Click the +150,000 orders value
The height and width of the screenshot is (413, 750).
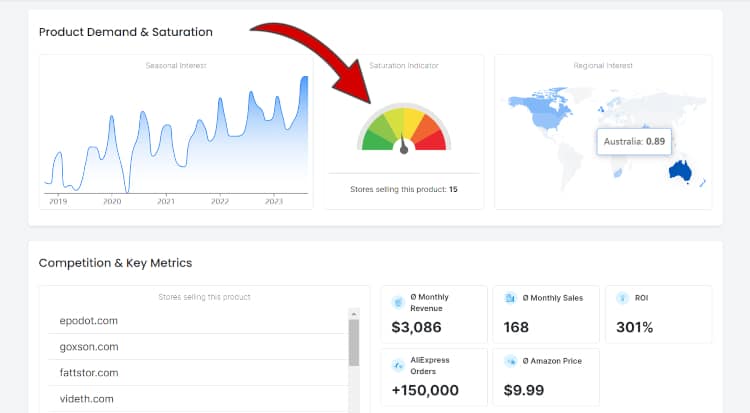point(425,391)
